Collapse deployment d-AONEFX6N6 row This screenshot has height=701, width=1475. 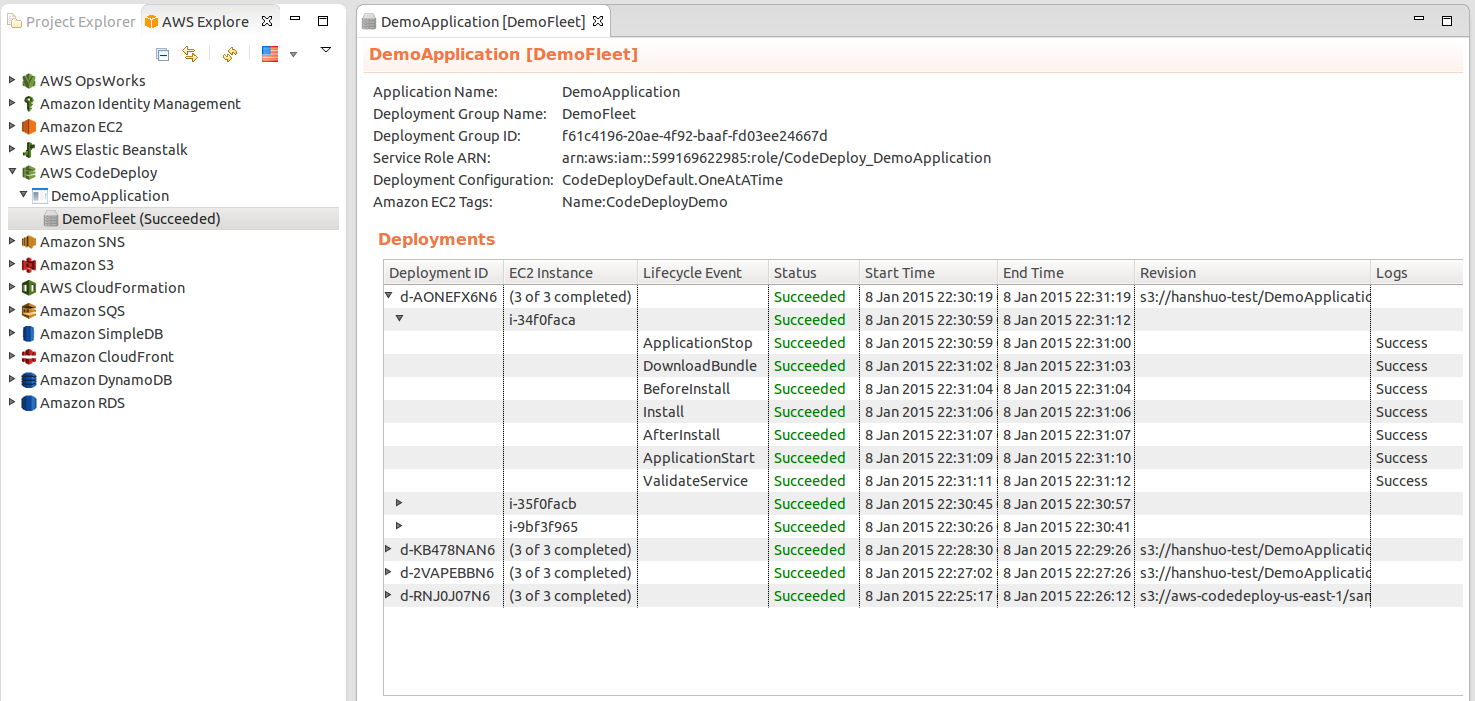(x=389, y=296)
